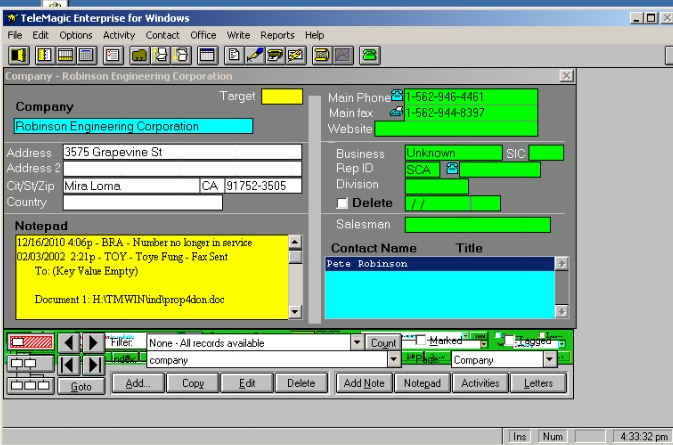Open the calendar grid toolbar icon
Screen dimensions: 673x445
pos(86,55)
